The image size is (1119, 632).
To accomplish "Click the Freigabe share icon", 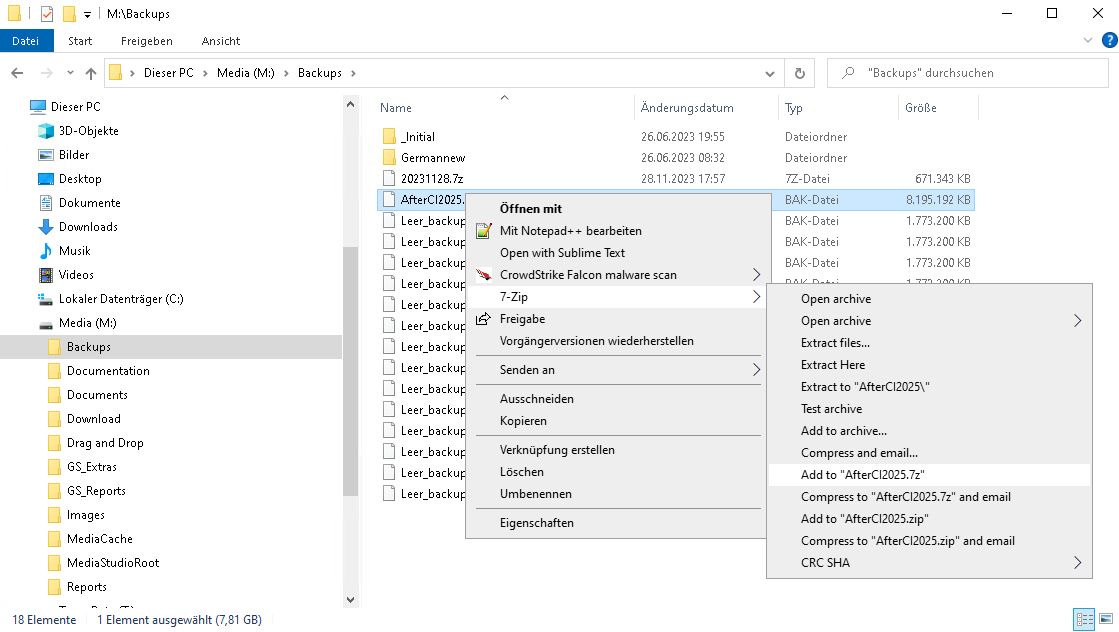I will pyautogui.click(x=484, y=319).
